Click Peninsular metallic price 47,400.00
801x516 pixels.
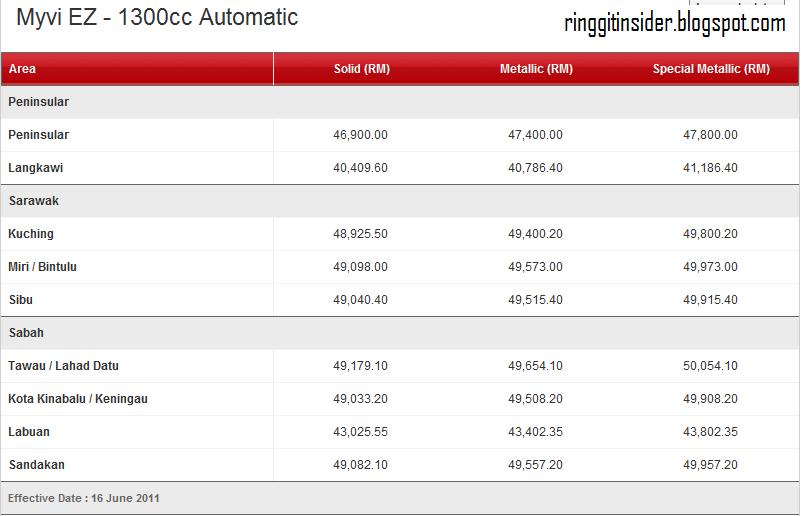point(535,135)
